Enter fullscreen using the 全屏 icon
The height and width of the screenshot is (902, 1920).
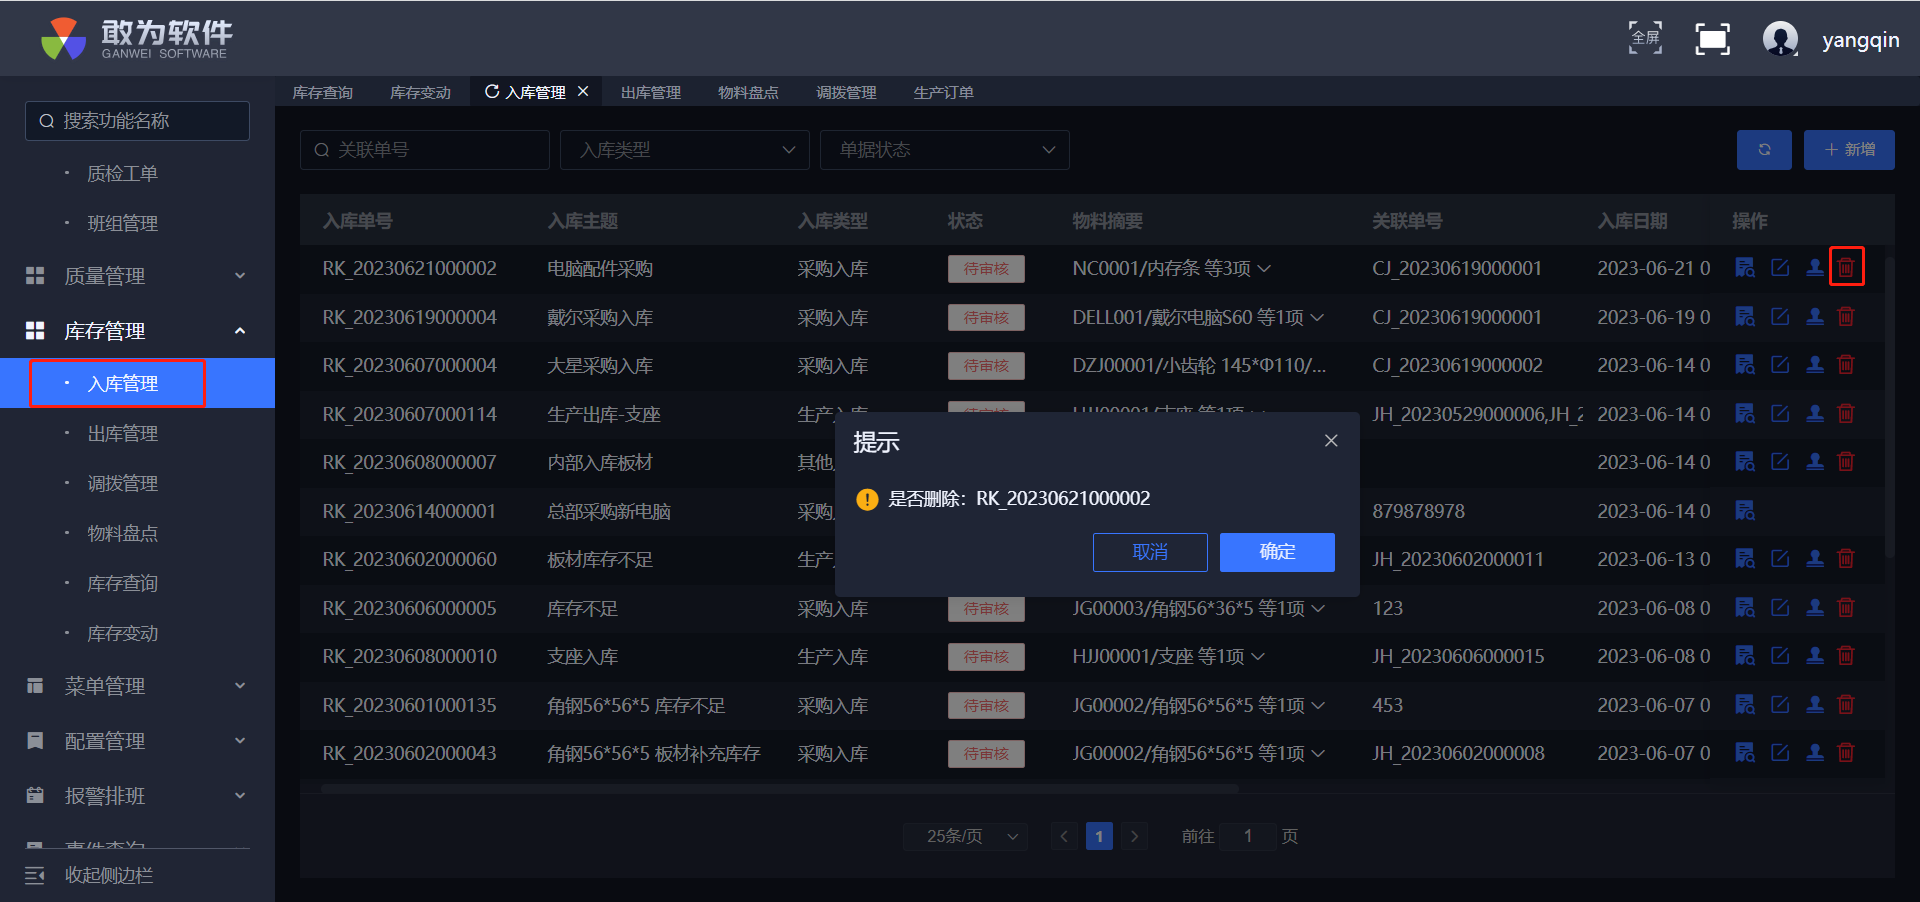coord(1645,39)
